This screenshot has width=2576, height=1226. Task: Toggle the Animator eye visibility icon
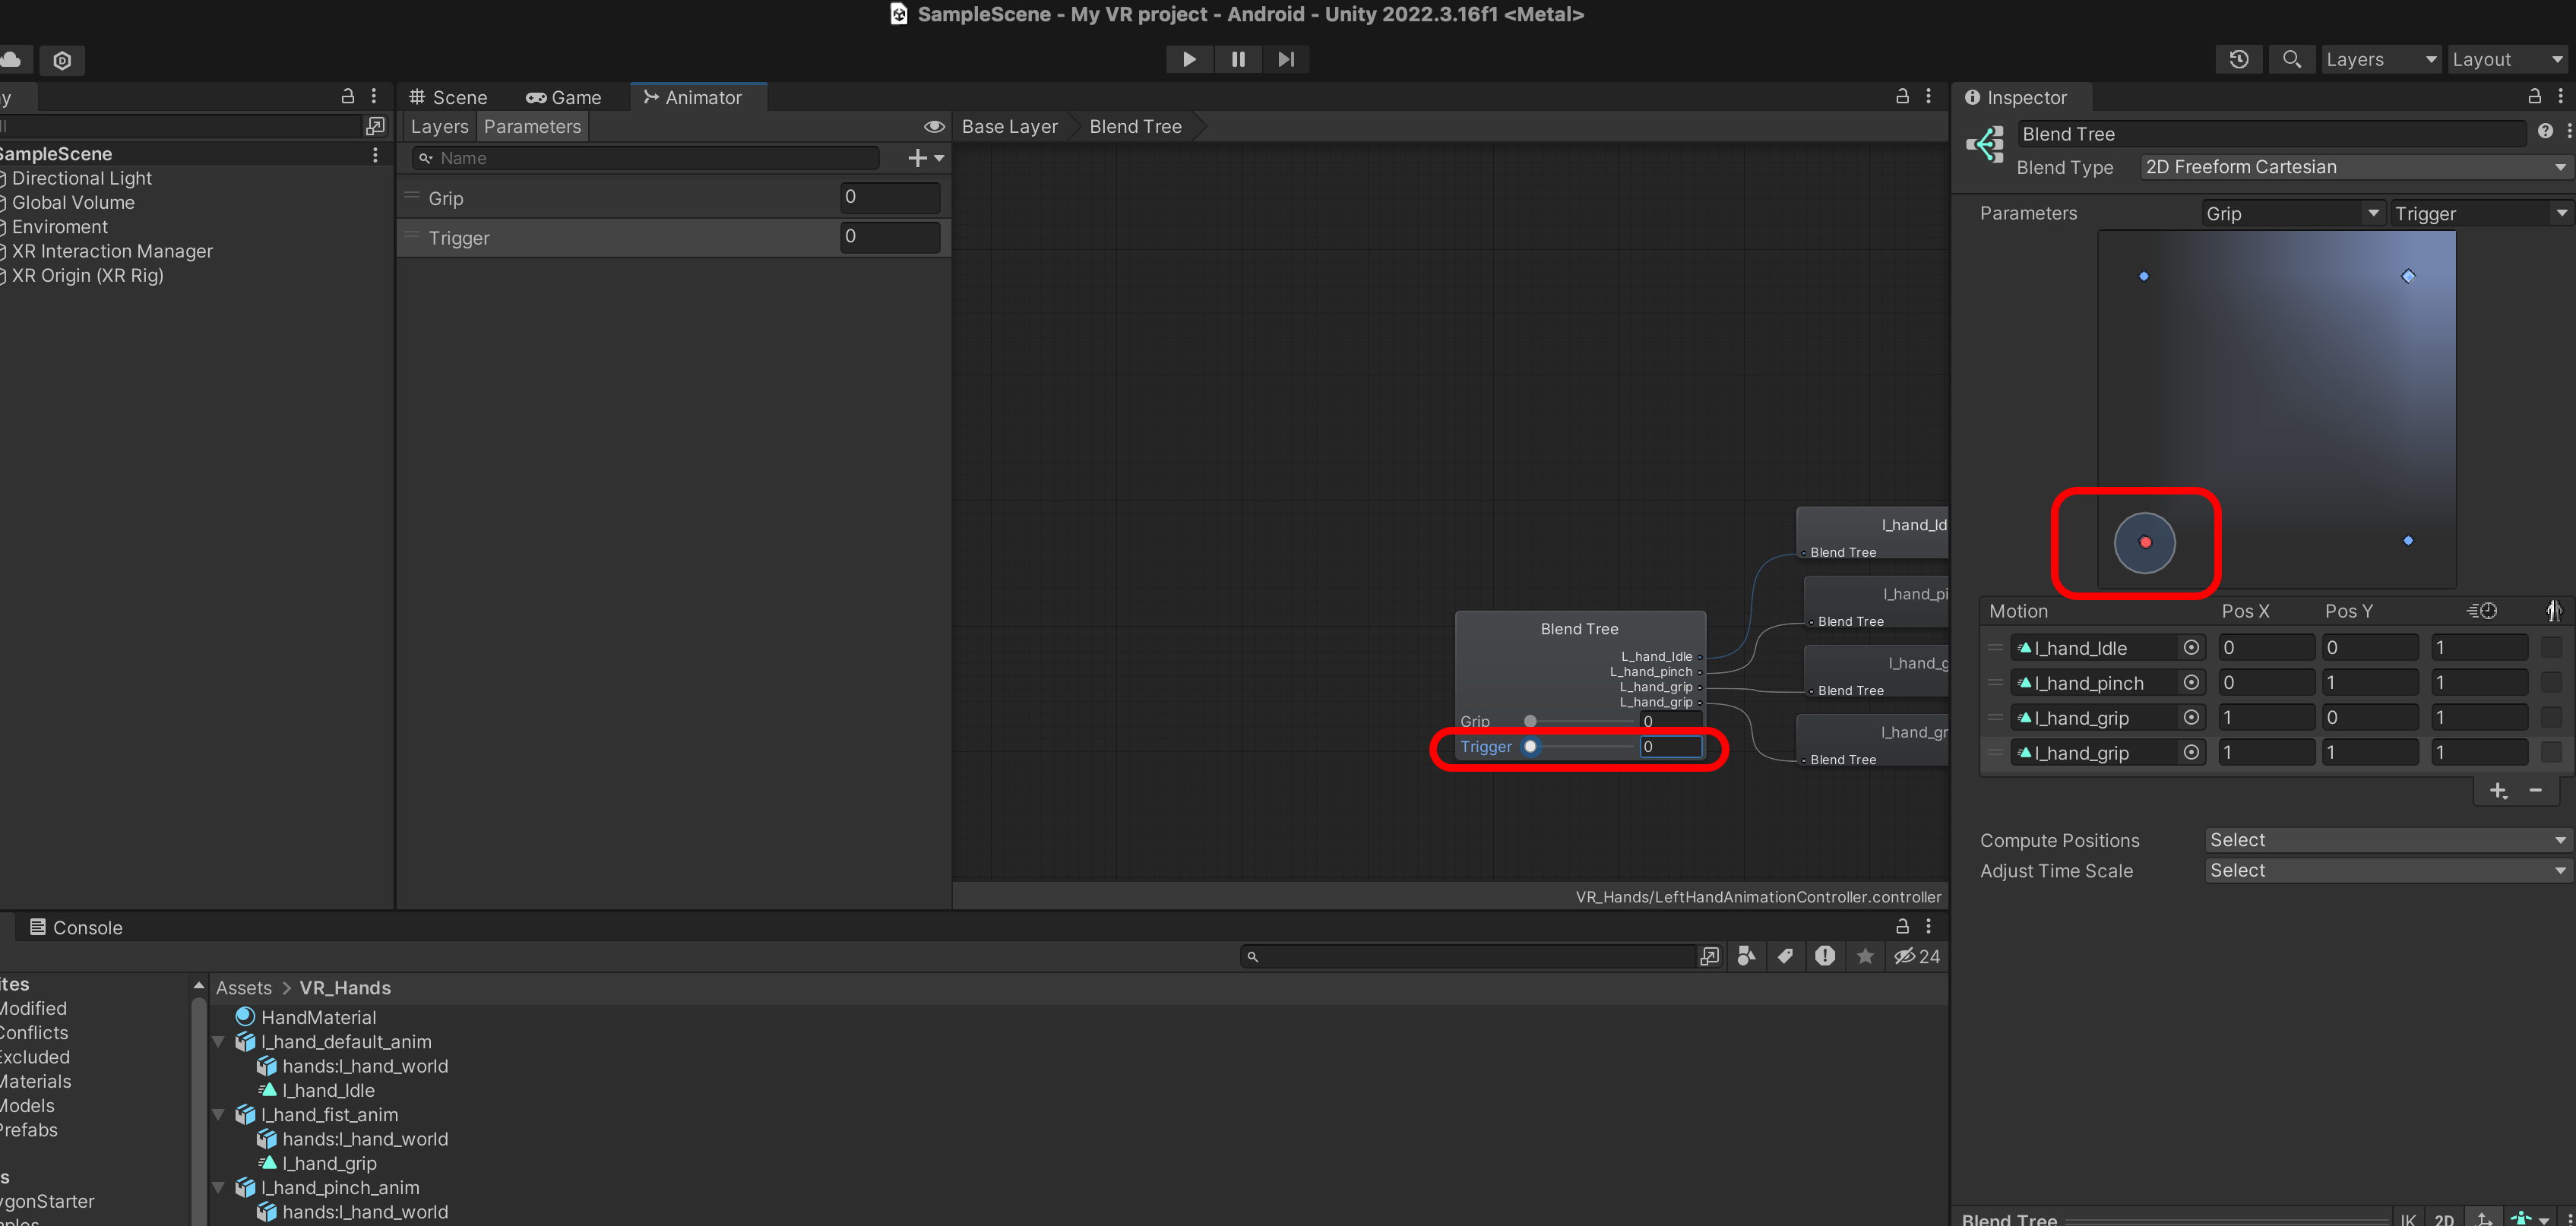click(933, 127)
